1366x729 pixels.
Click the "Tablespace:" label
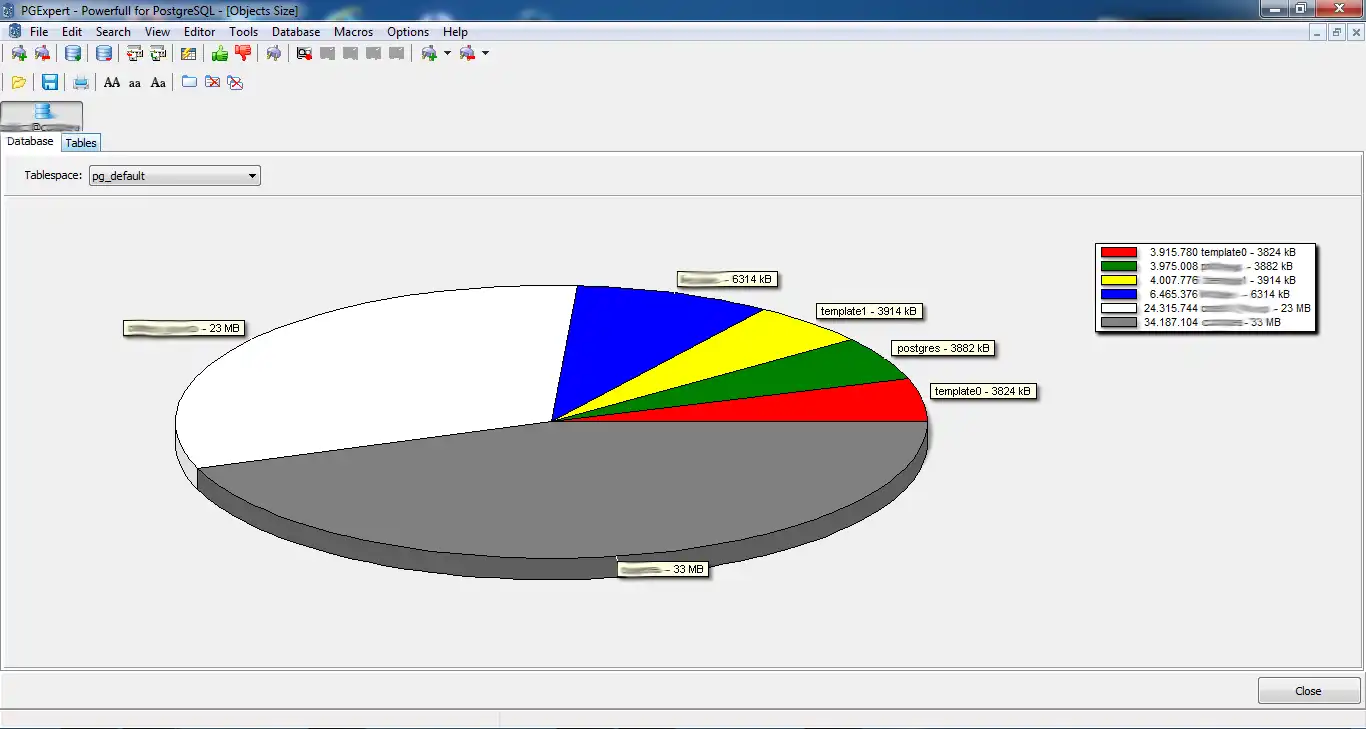pyautogui.click(x=53, y=176)
